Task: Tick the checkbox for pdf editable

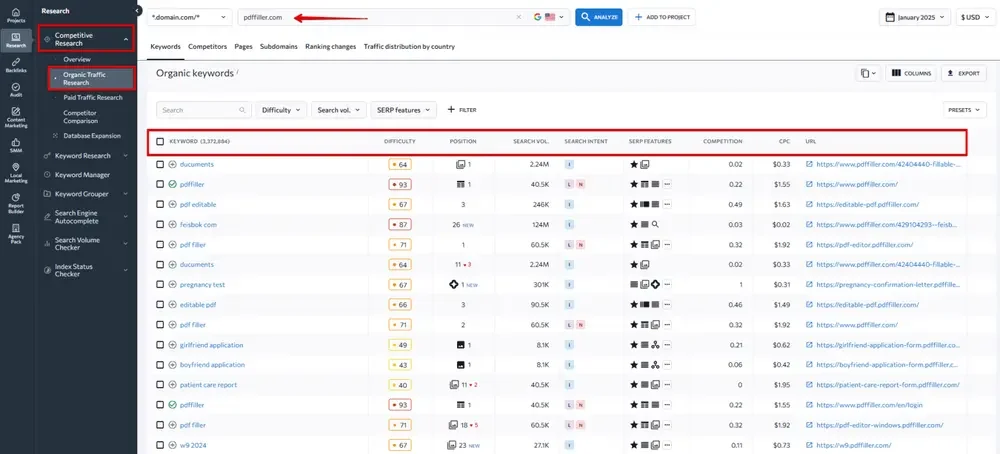Action: tap(160, 205)
